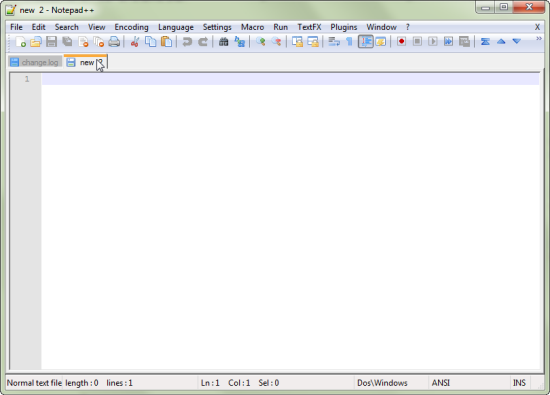Image resolution: width=550 pixels, height=395 pixels.
Task: Open the Run menu
Action: coord(280,27)
